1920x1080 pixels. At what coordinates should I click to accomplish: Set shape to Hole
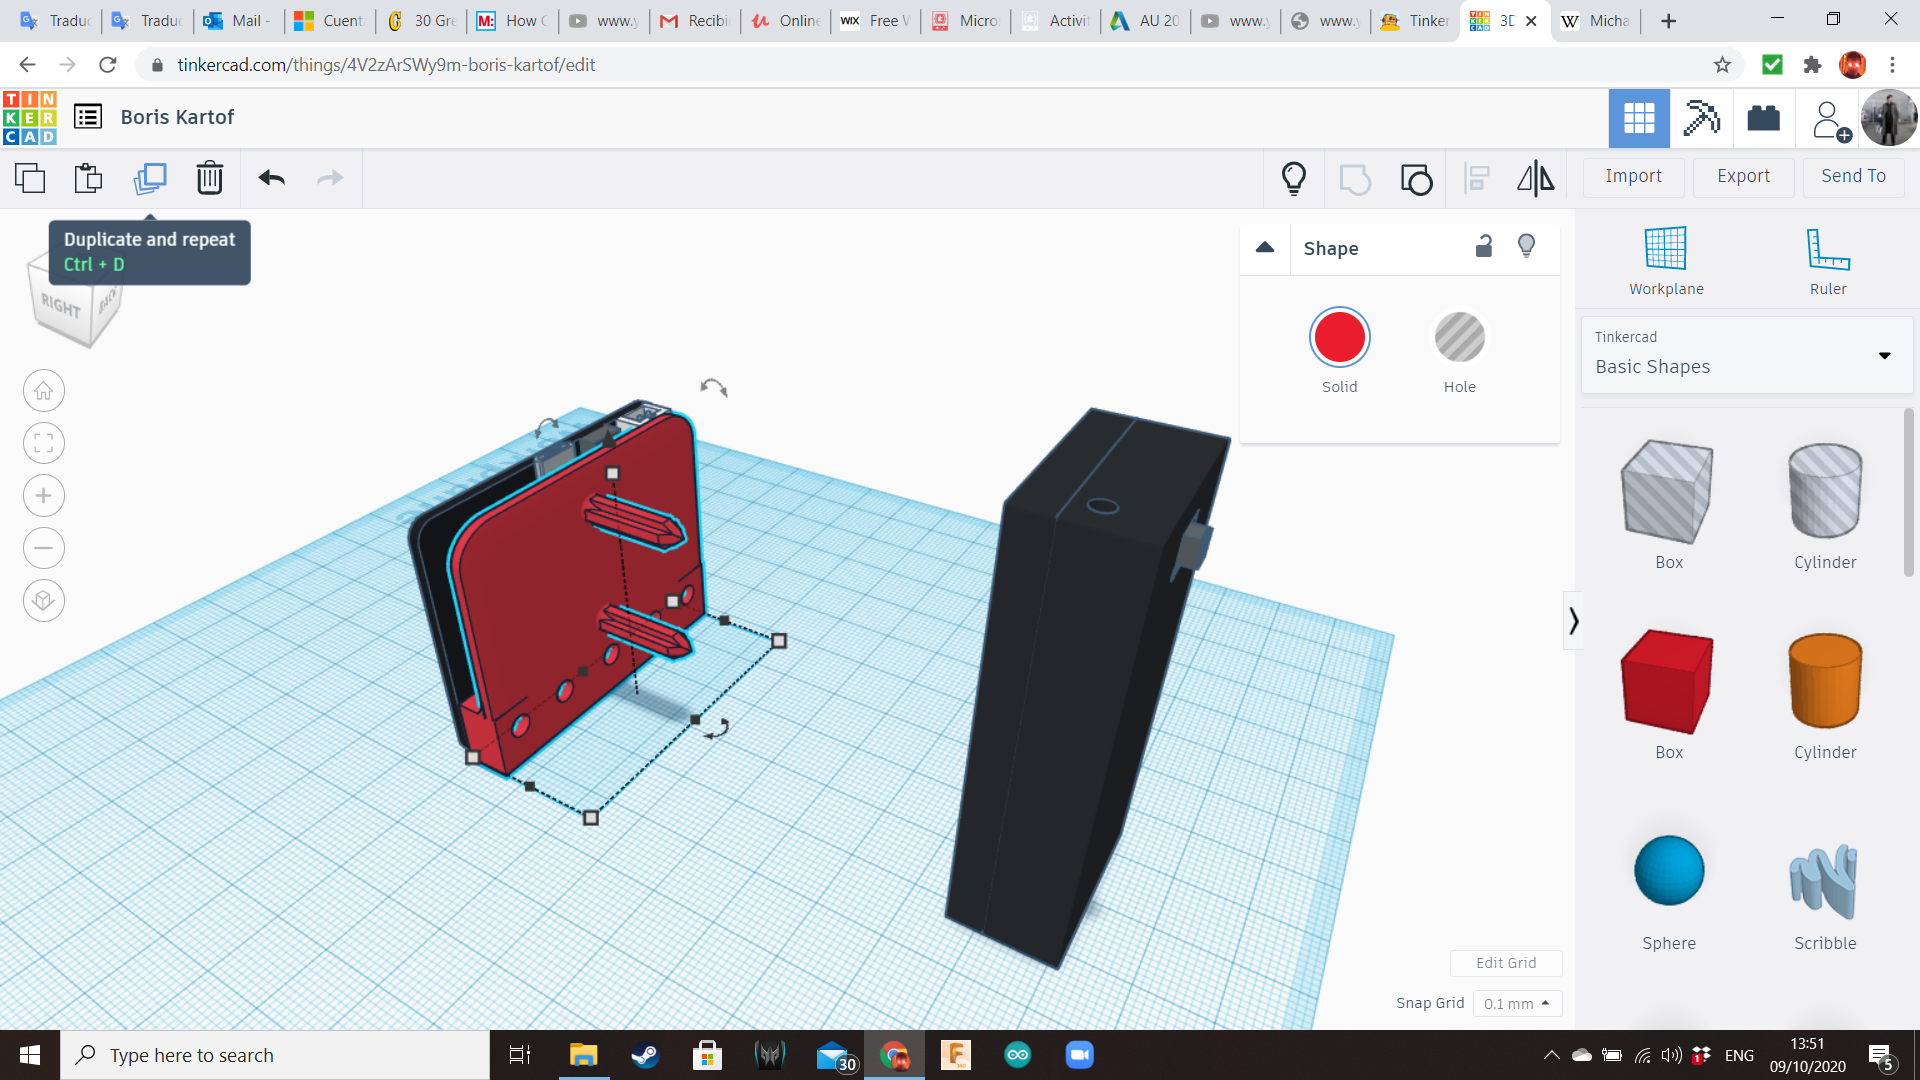click(x=1459, y=338)
